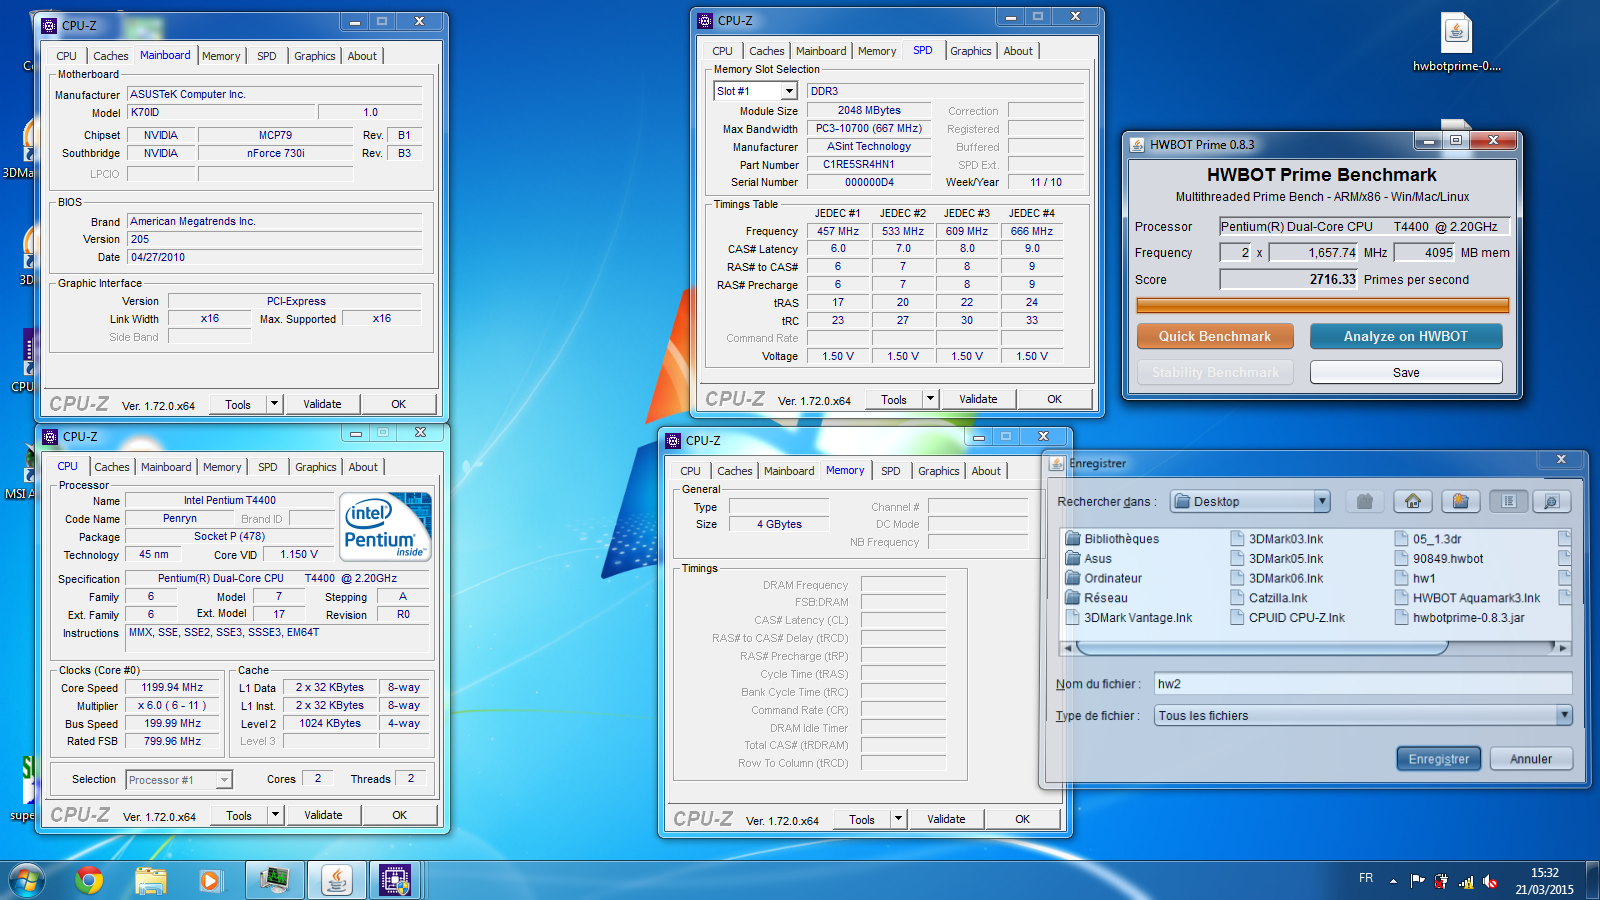Expand the Desktop location combo box
Viewport: 1600px width, 900px height.
1322,501
